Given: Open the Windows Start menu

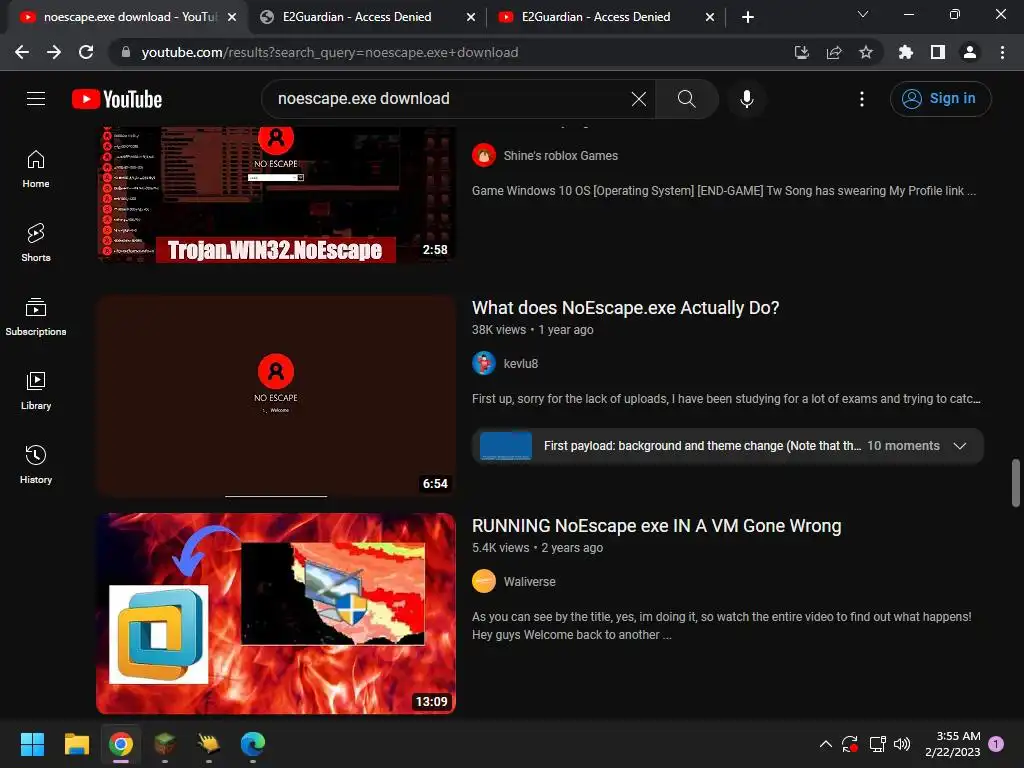Looking at the screenshot, I should pos(32,744).
